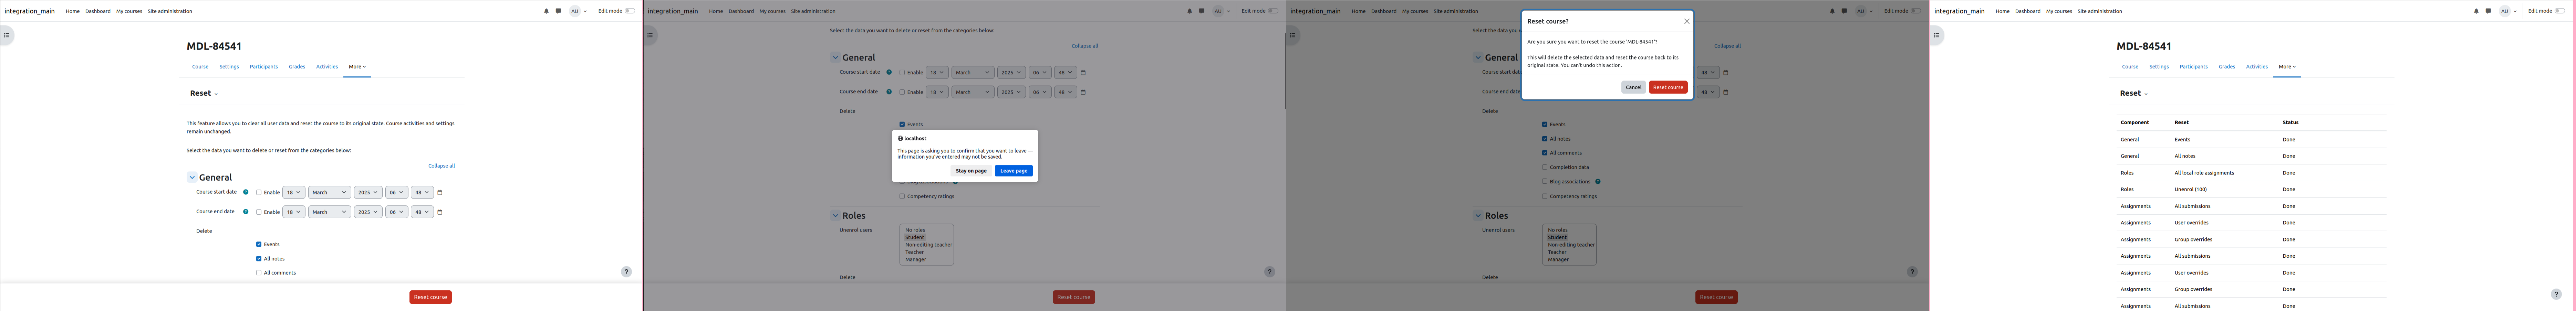Viewport: 2576px width, 311px height.
Task: Toggle Edit mode switch on the results page
Action: pyautogui.click(x=2560, y=11)
